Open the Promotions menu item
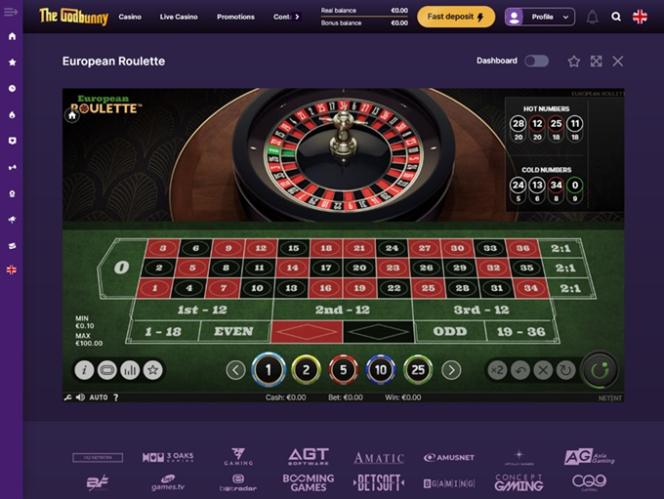664x499 pixels. click(x=236, y=17)
